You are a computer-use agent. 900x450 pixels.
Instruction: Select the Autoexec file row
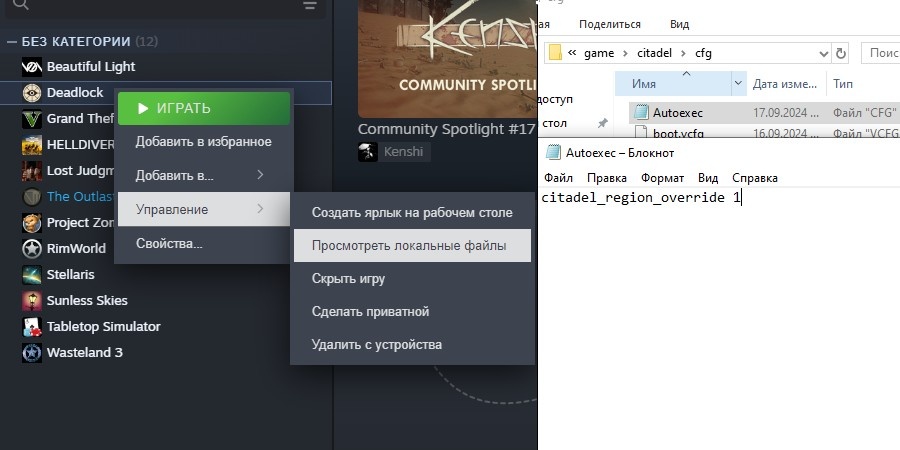tap(764, 112)
